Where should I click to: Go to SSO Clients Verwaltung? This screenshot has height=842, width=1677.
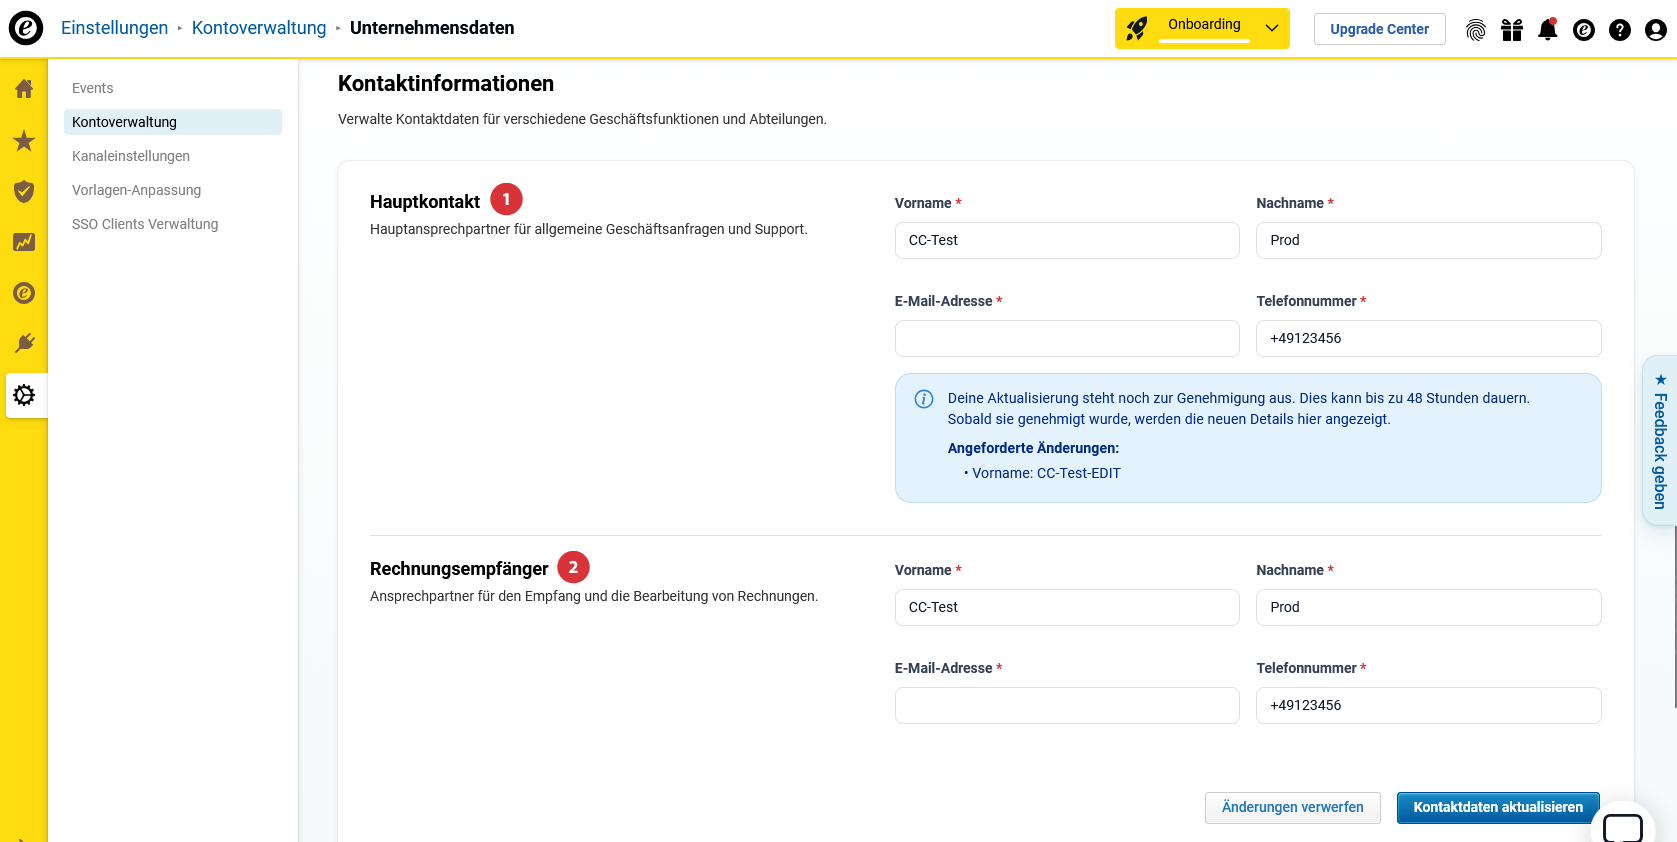click(145, 224)
